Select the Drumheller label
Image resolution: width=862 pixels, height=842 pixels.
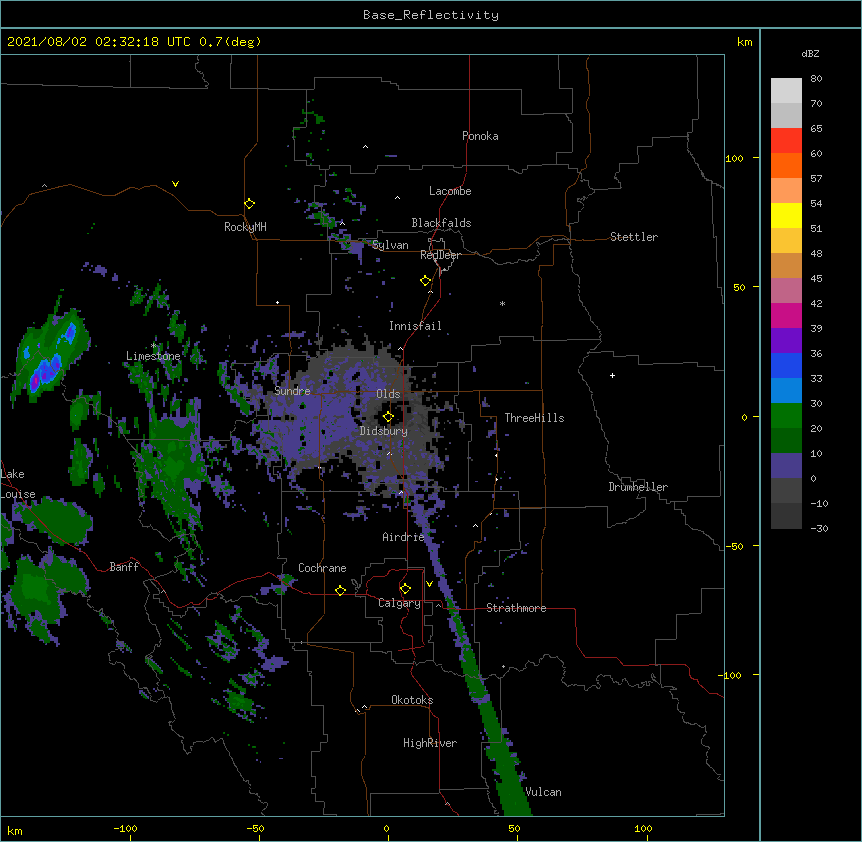(x=638, y=487)
